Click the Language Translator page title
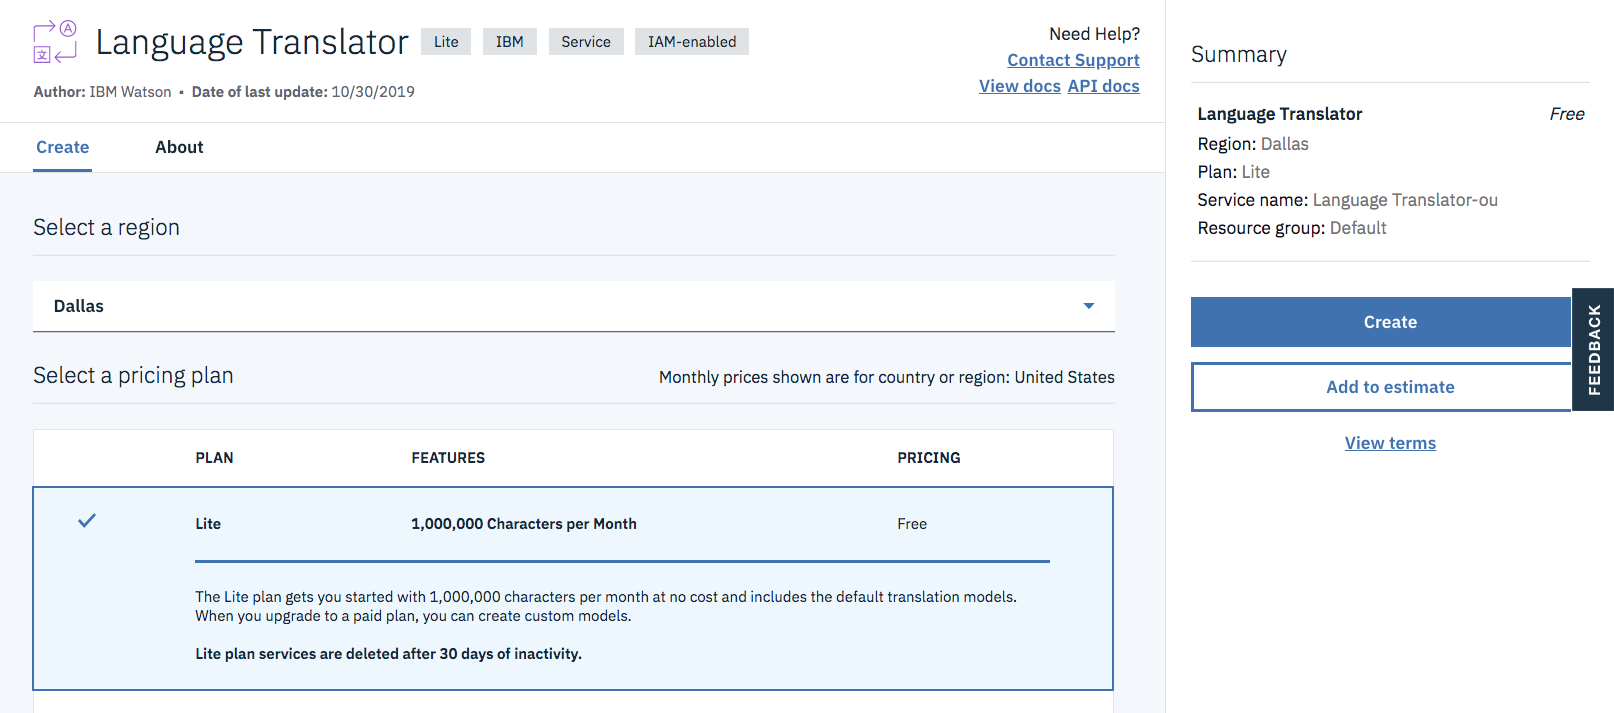Viewport: 1614px width, 713px height. (252, 42)
